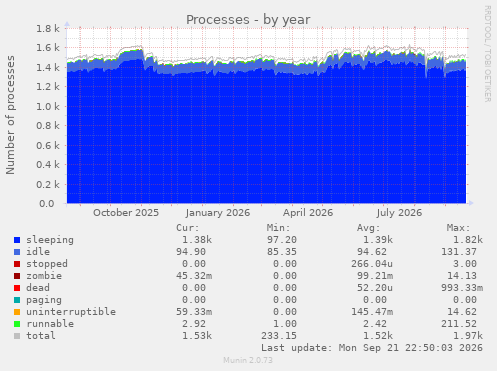
Task: Click the 'Last update' timestamp line
Action: 372,348
